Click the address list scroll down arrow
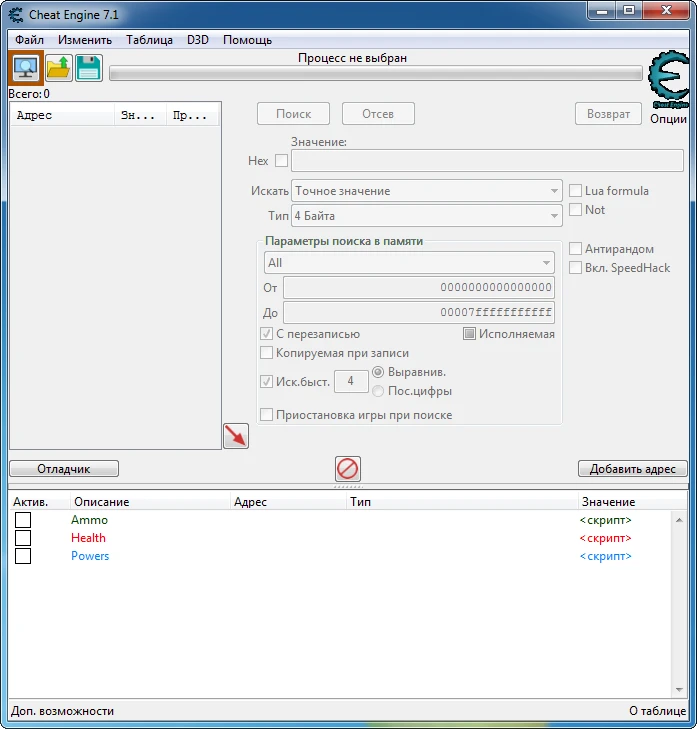The width and height of the screenshot is (697, 729). [x=679, y=689]
